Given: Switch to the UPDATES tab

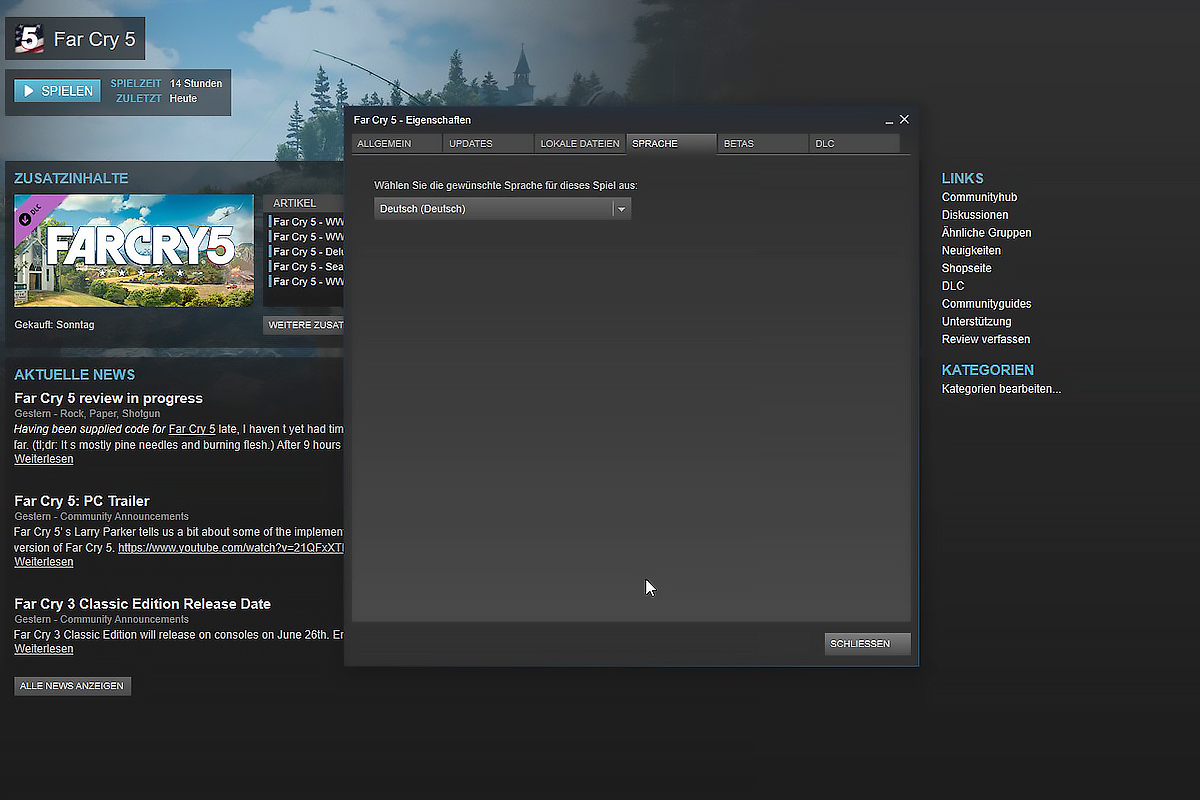Looking at the screenshot, I should tap(487, 144).
